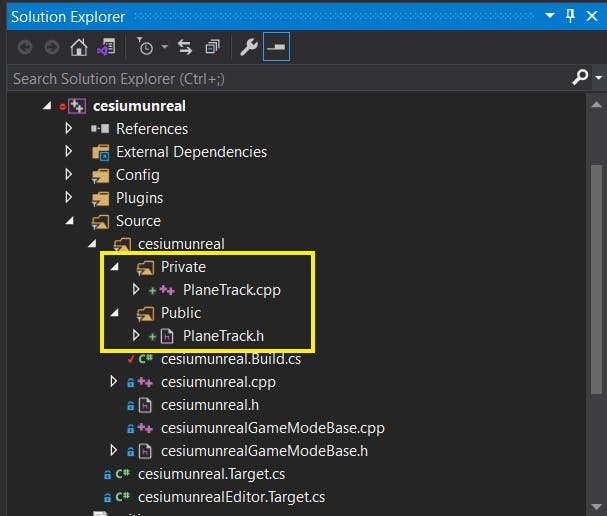Open the Solution Explorer window position dropdown
Screen dimensions: 607x516
tap(550, 15)
